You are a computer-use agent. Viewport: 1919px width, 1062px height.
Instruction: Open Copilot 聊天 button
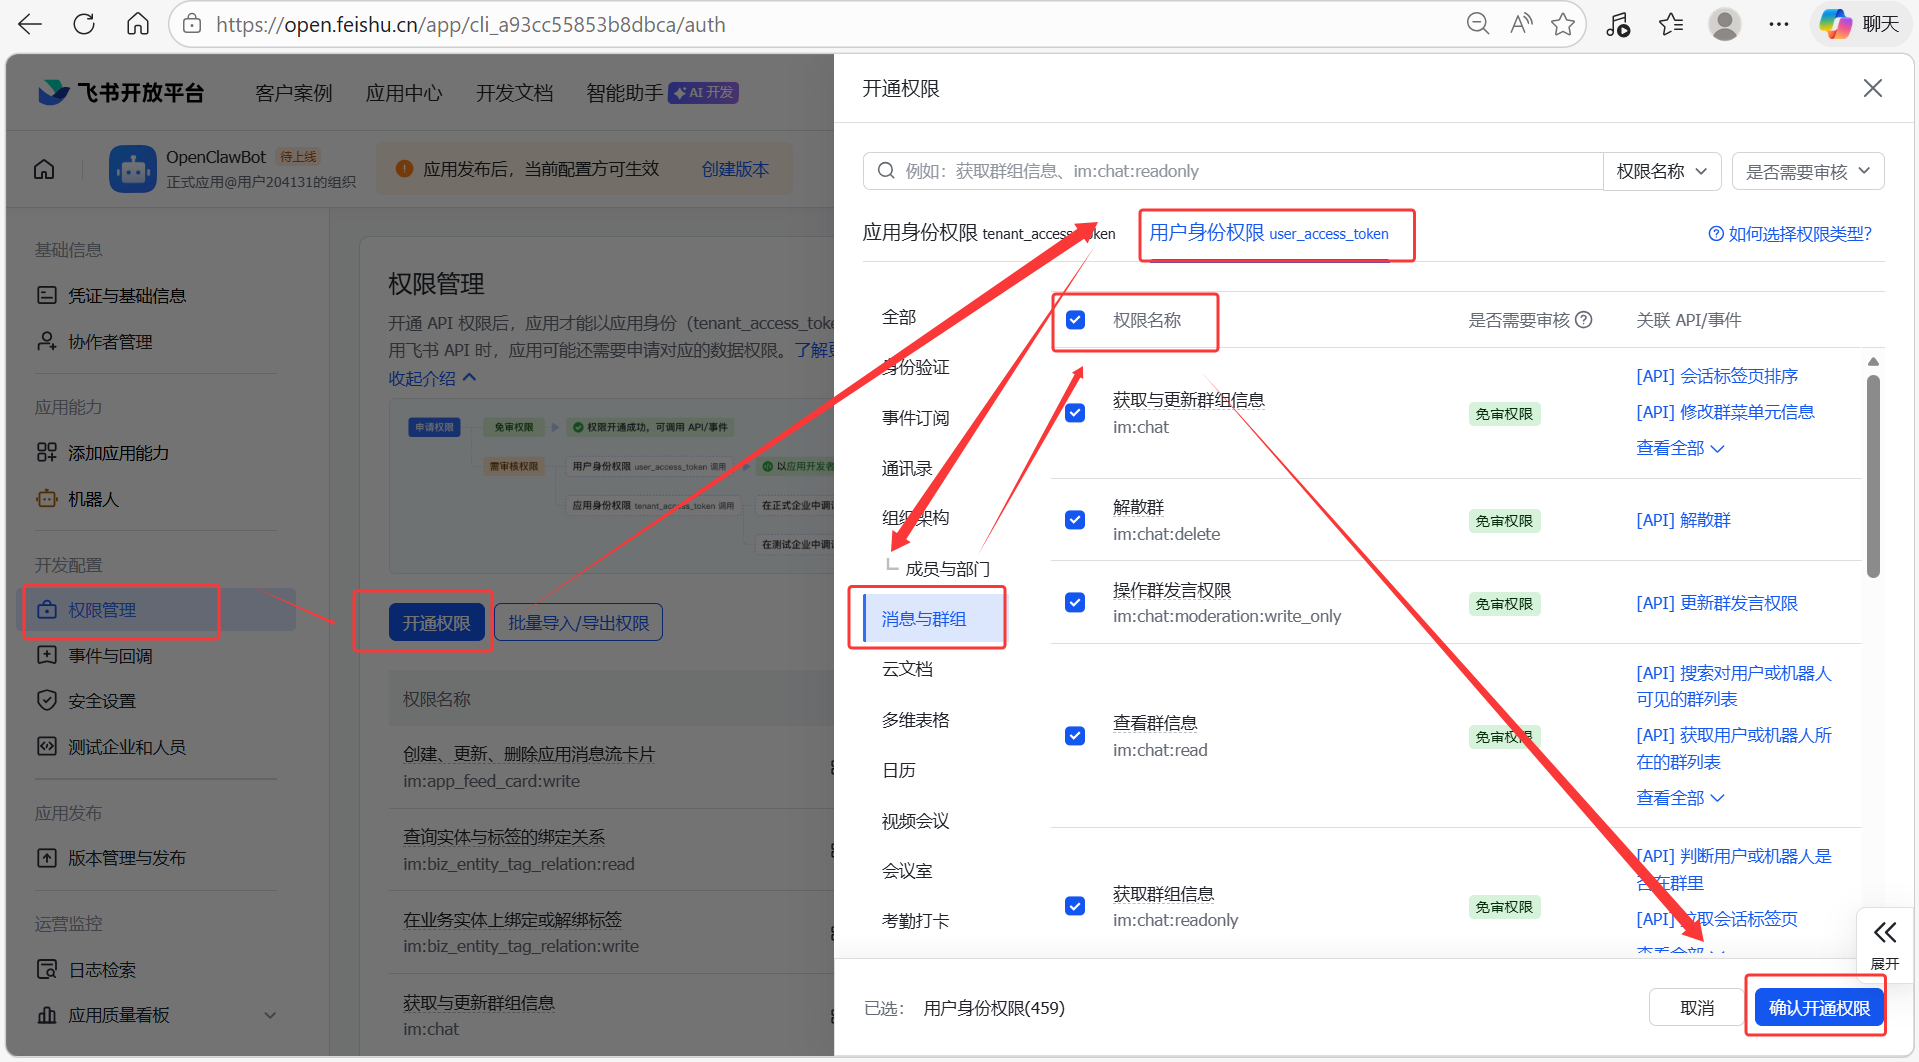tap(1859, 24)
